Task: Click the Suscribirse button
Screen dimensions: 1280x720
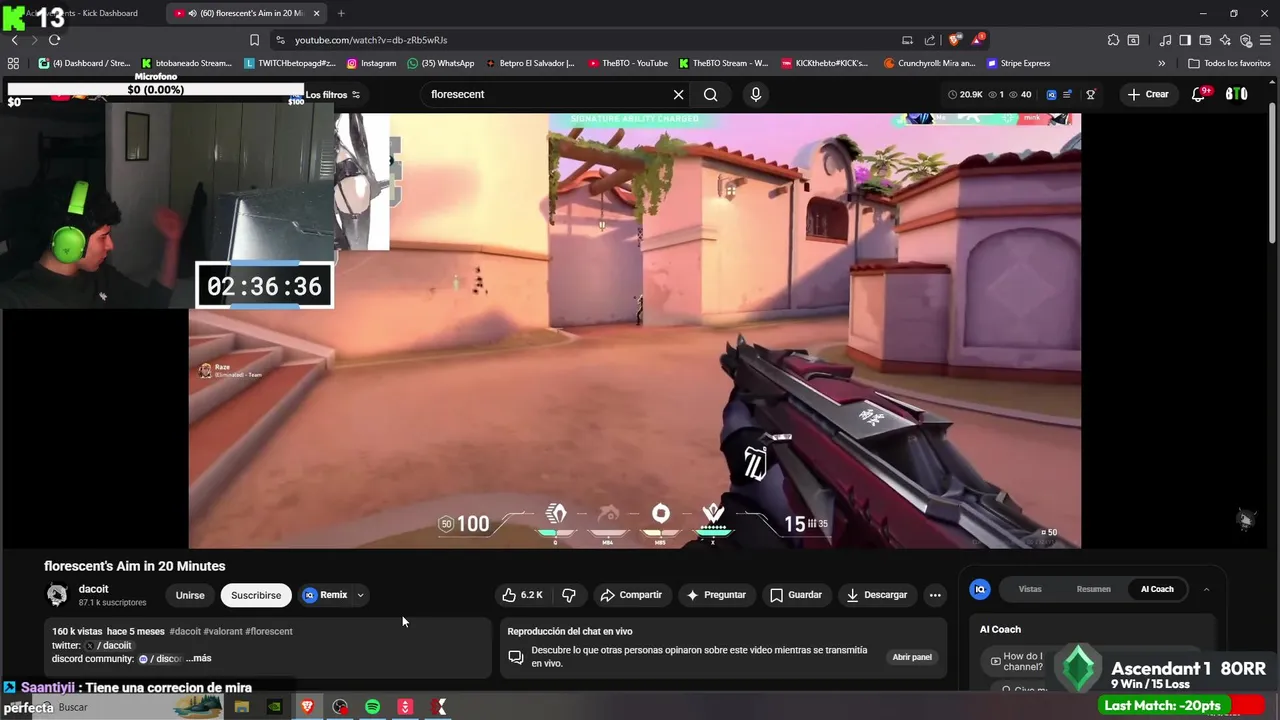Action: [256, 595]
